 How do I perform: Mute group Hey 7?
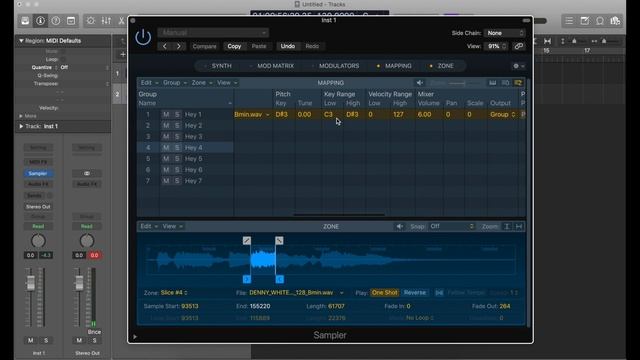[166, 181]
